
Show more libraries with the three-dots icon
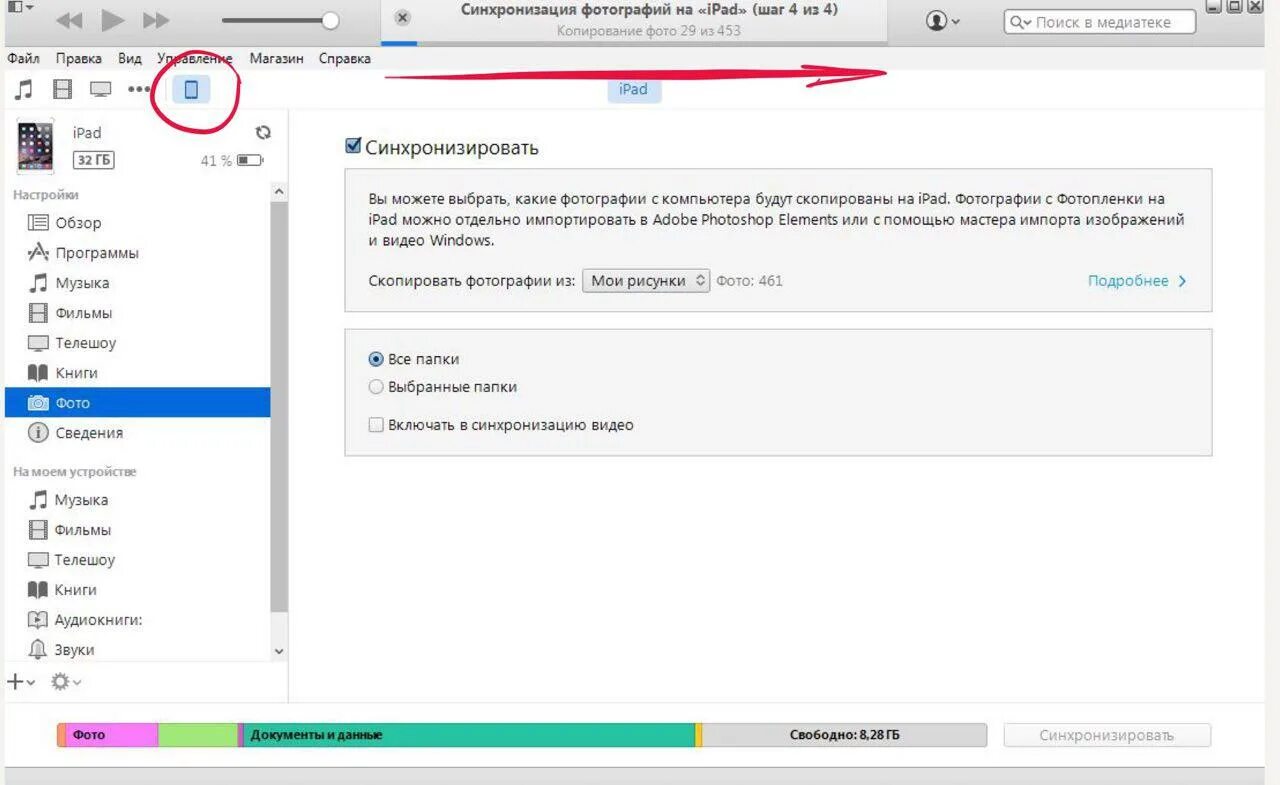[139, 90]
